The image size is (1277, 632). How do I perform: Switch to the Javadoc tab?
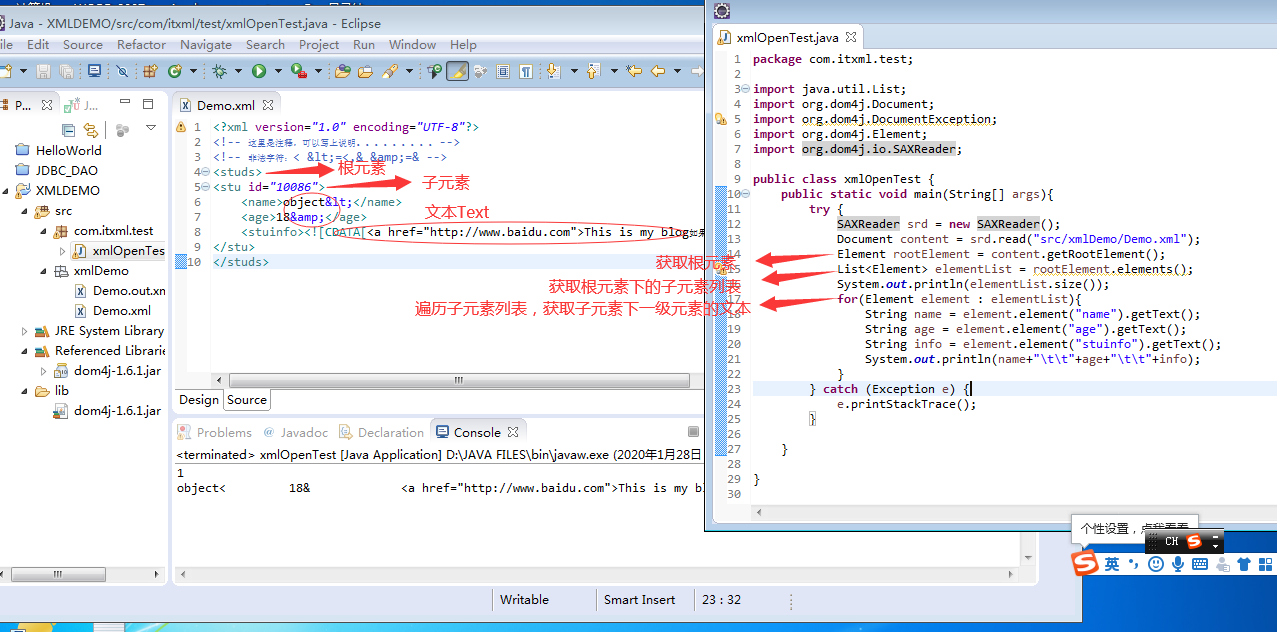[x=303, y=431]
